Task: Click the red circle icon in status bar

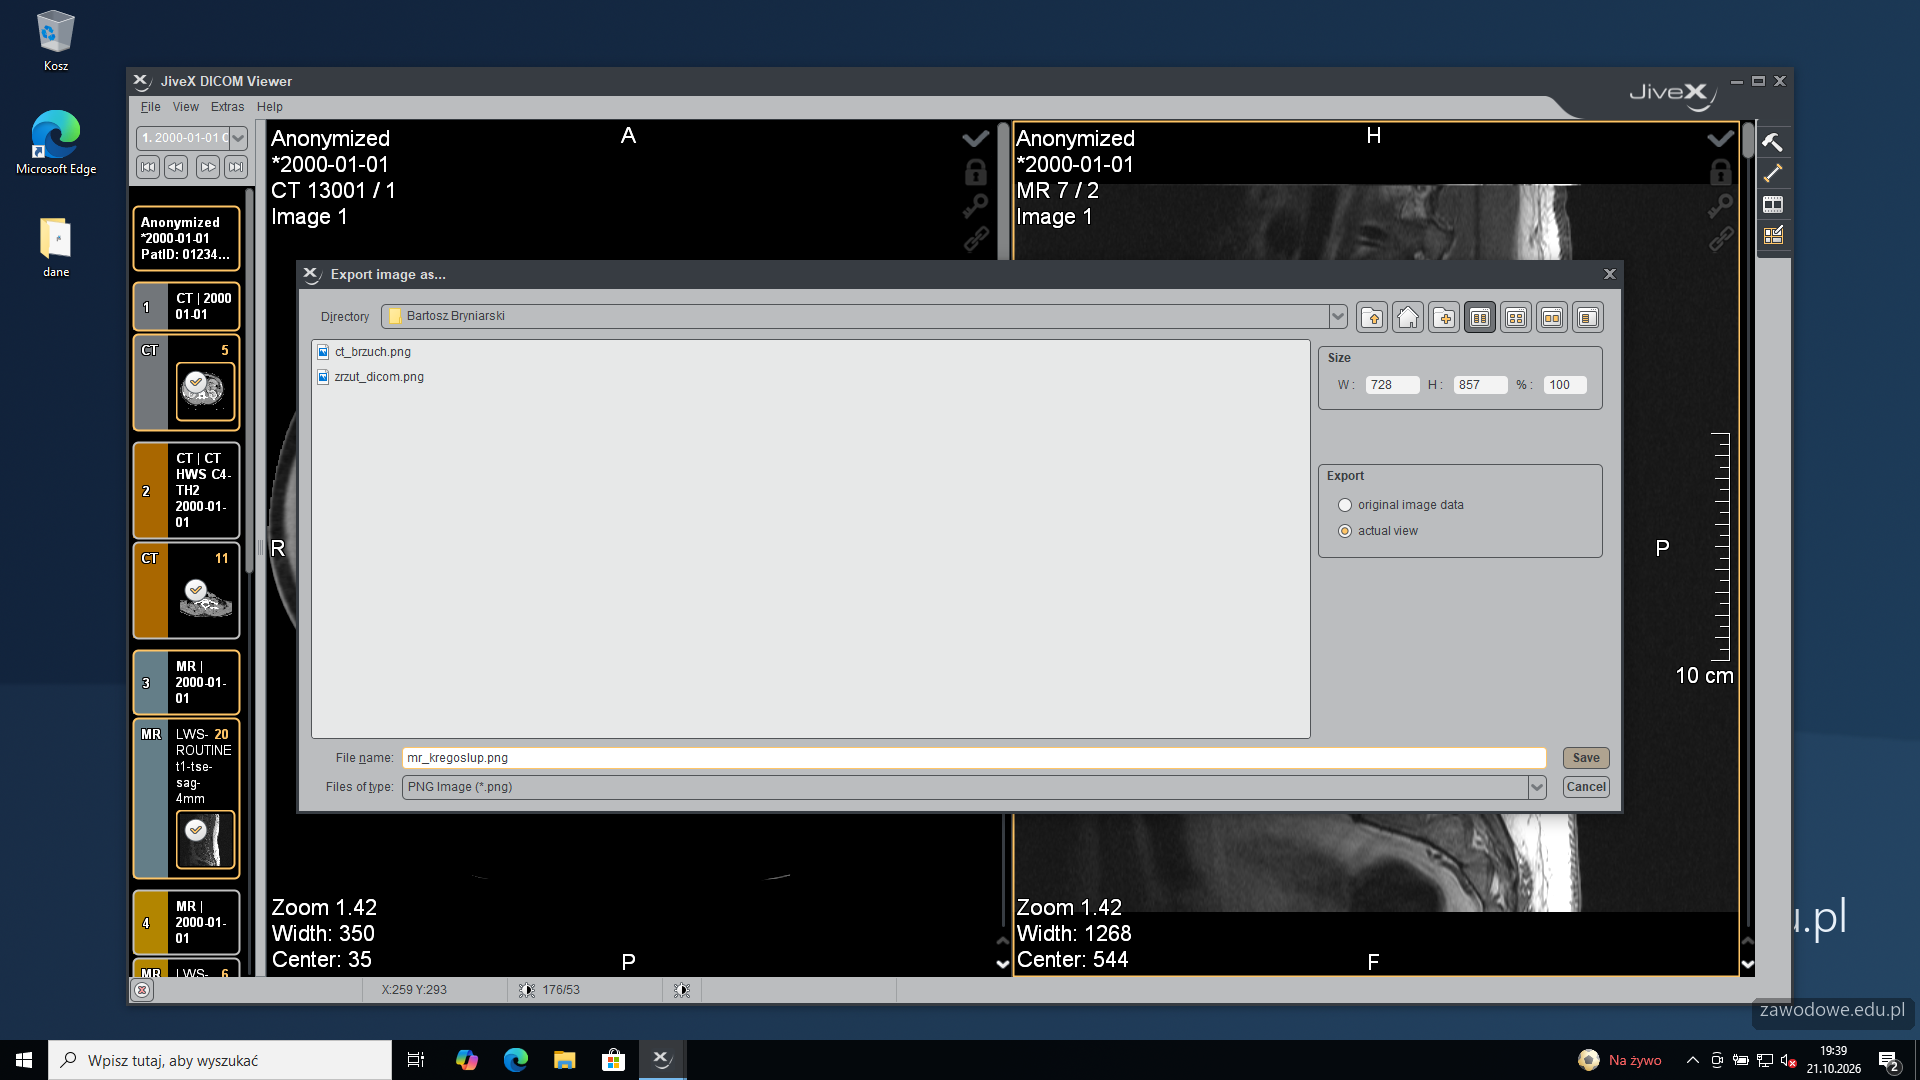Action: 142,990
